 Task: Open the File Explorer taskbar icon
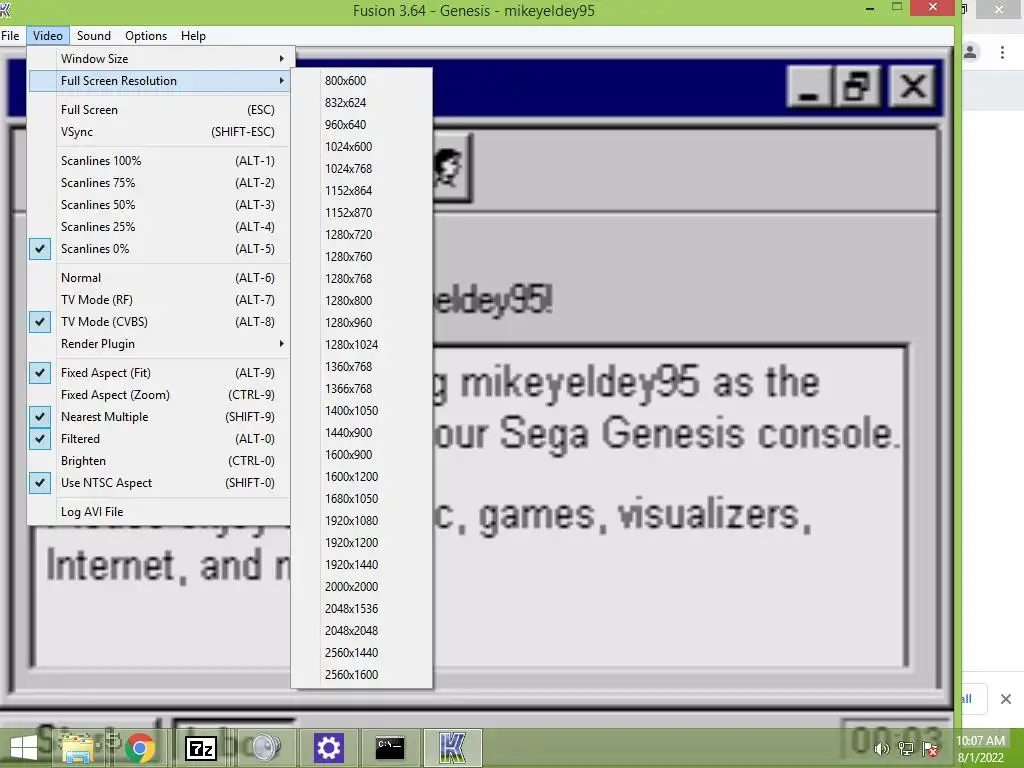(77, 748)
